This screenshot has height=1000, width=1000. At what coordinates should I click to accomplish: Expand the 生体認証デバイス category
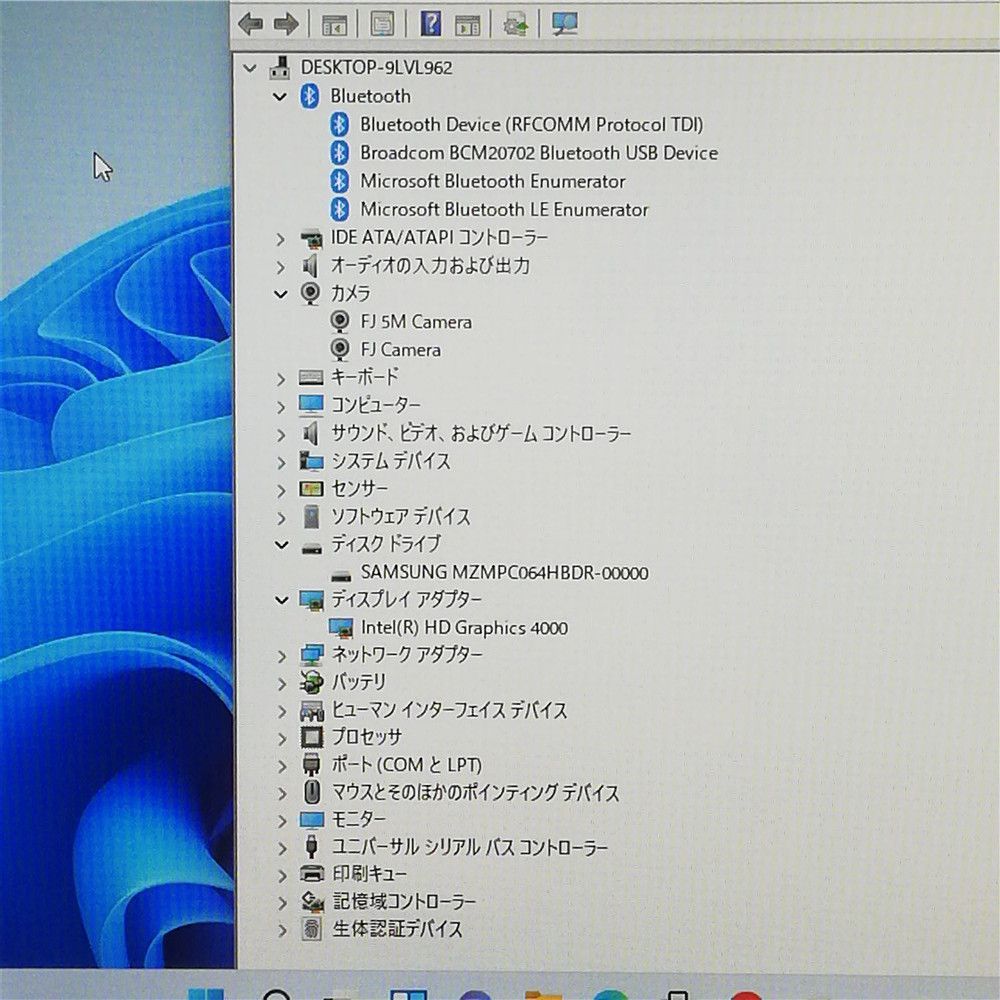click(x=282, y=931)
